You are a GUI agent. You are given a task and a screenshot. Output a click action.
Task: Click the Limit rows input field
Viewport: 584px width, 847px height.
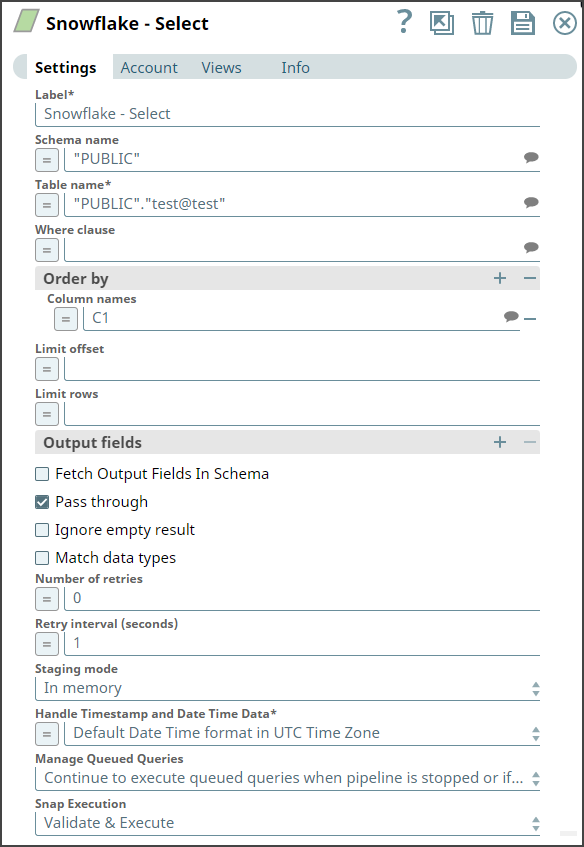click(x=300, y=413)
